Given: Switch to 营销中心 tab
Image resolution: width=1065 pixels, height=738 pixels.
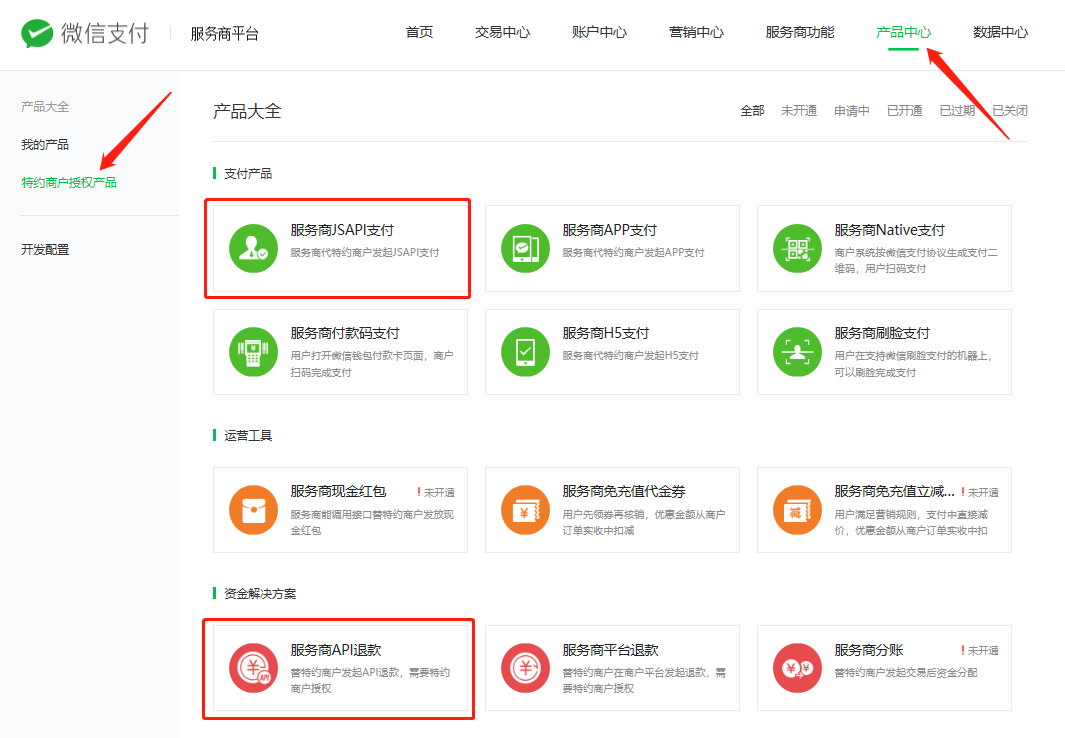Looking at the screenshot, I should [x=696, y=32].
